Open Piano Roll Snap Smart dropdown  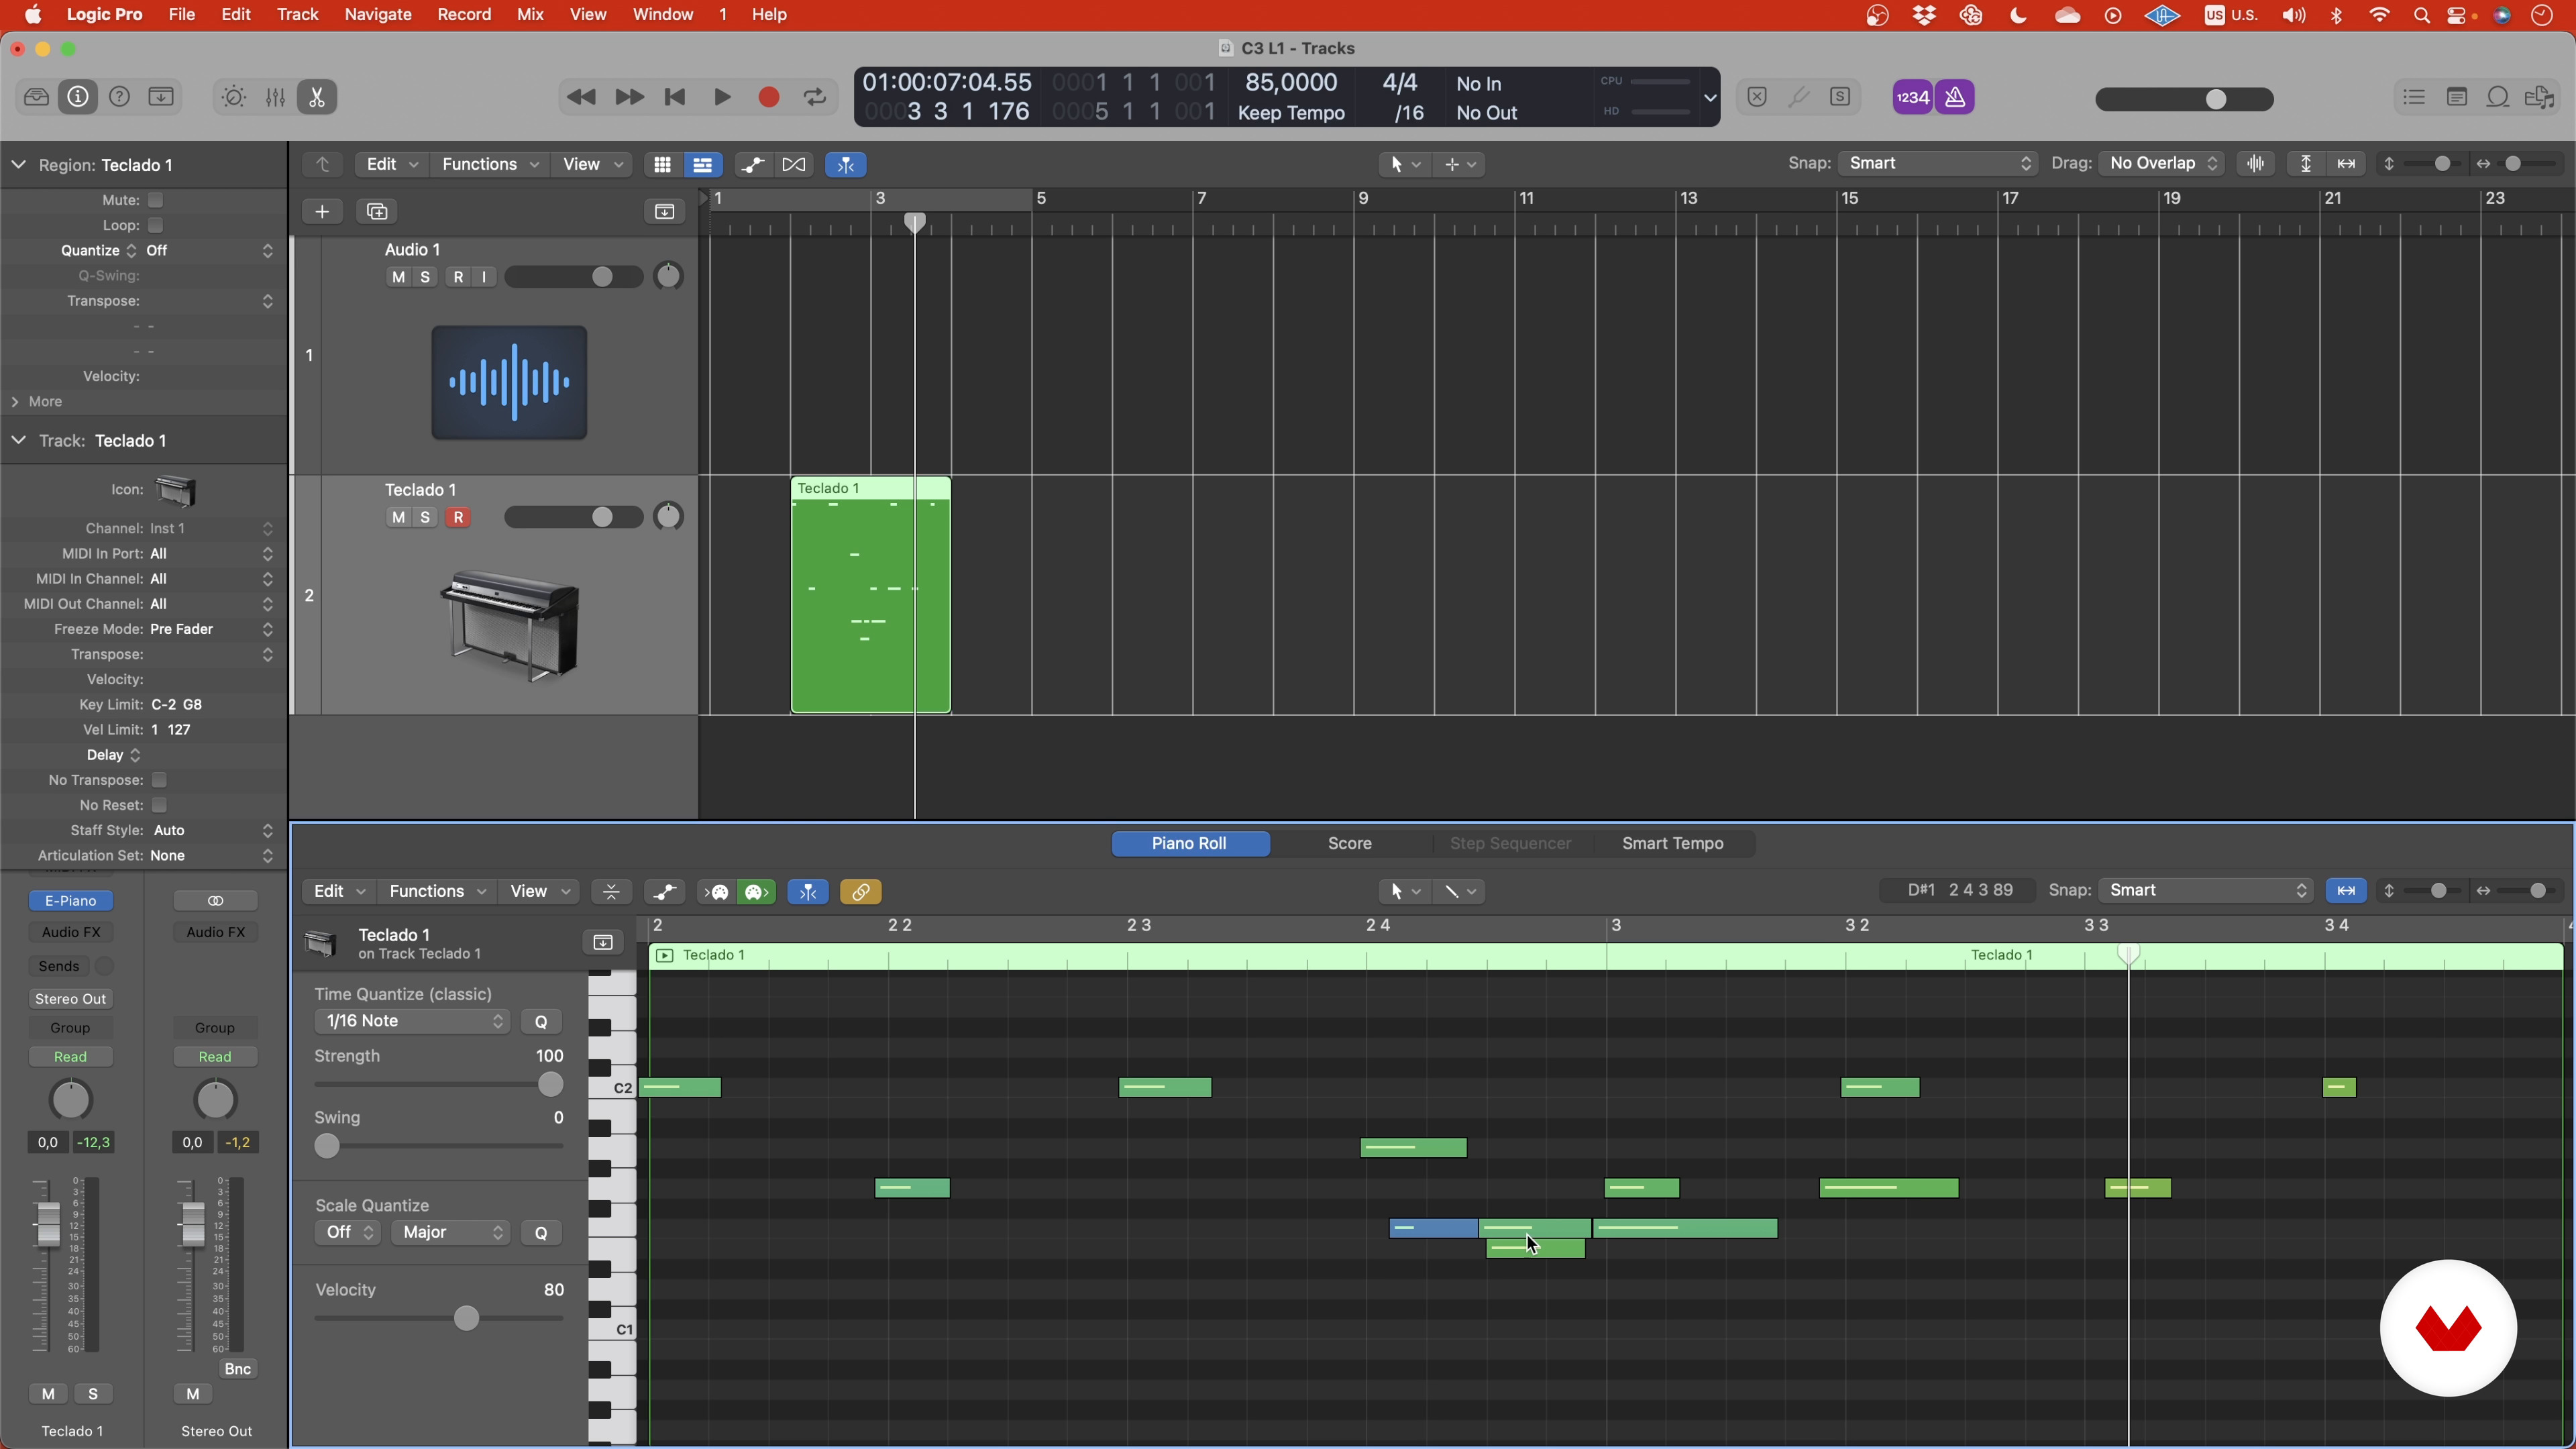pos(2206,890)
